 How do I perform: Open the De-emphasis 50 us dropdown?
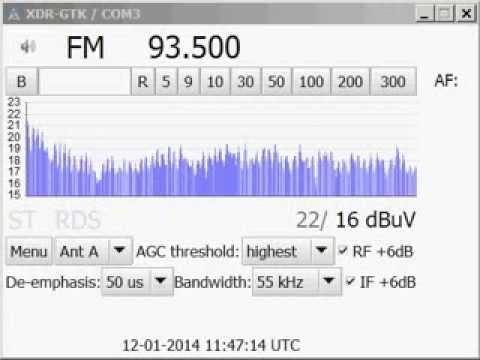click(137, 282)
